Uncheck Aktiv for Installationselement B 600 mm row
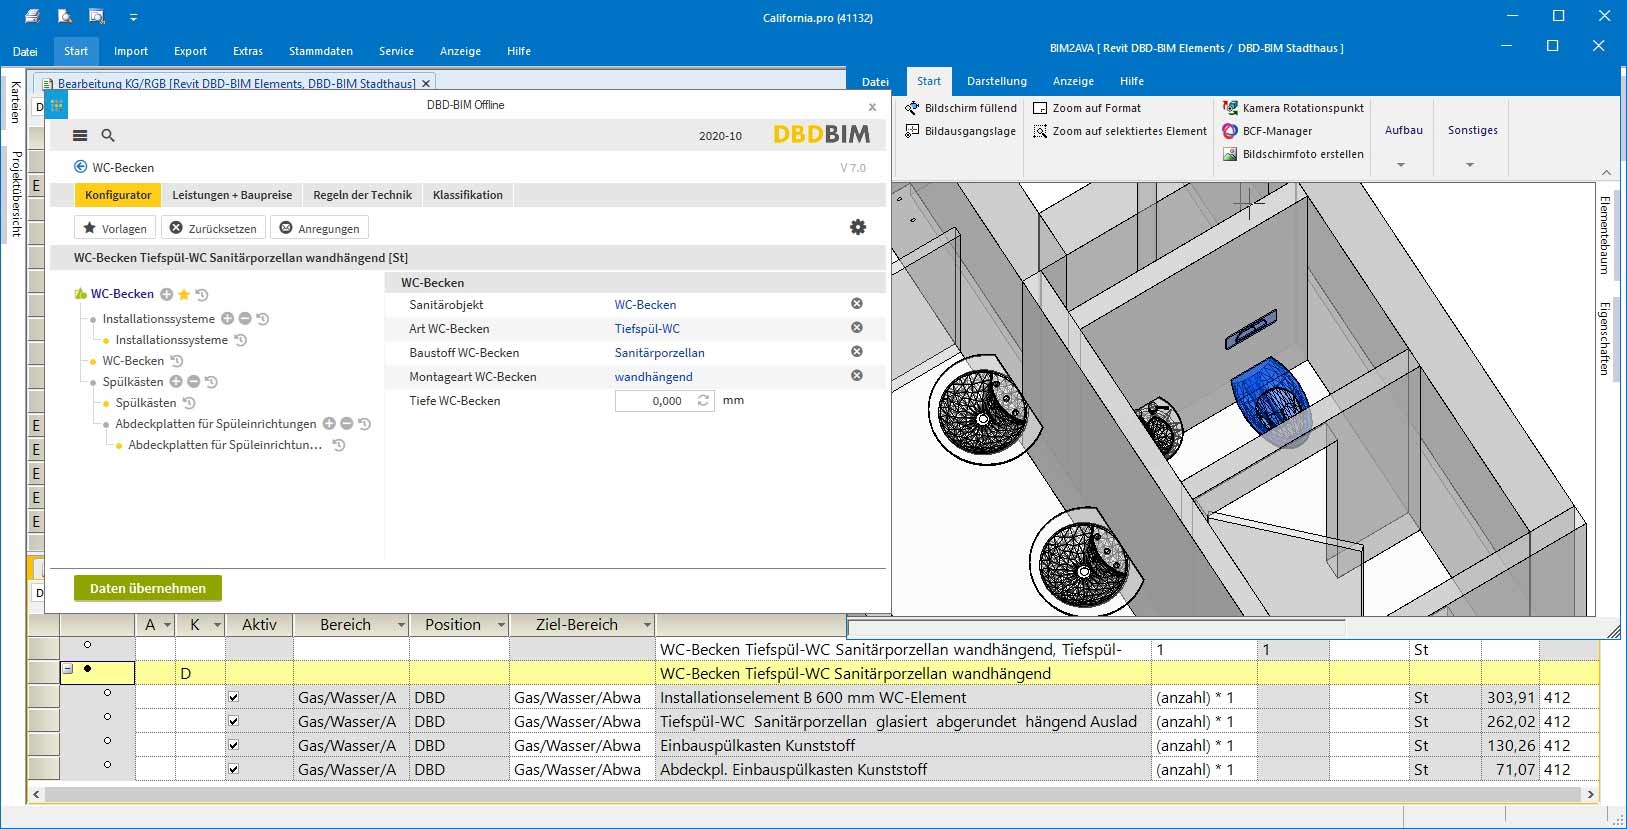The image size is (1627, 829). (x=233, y=697)
